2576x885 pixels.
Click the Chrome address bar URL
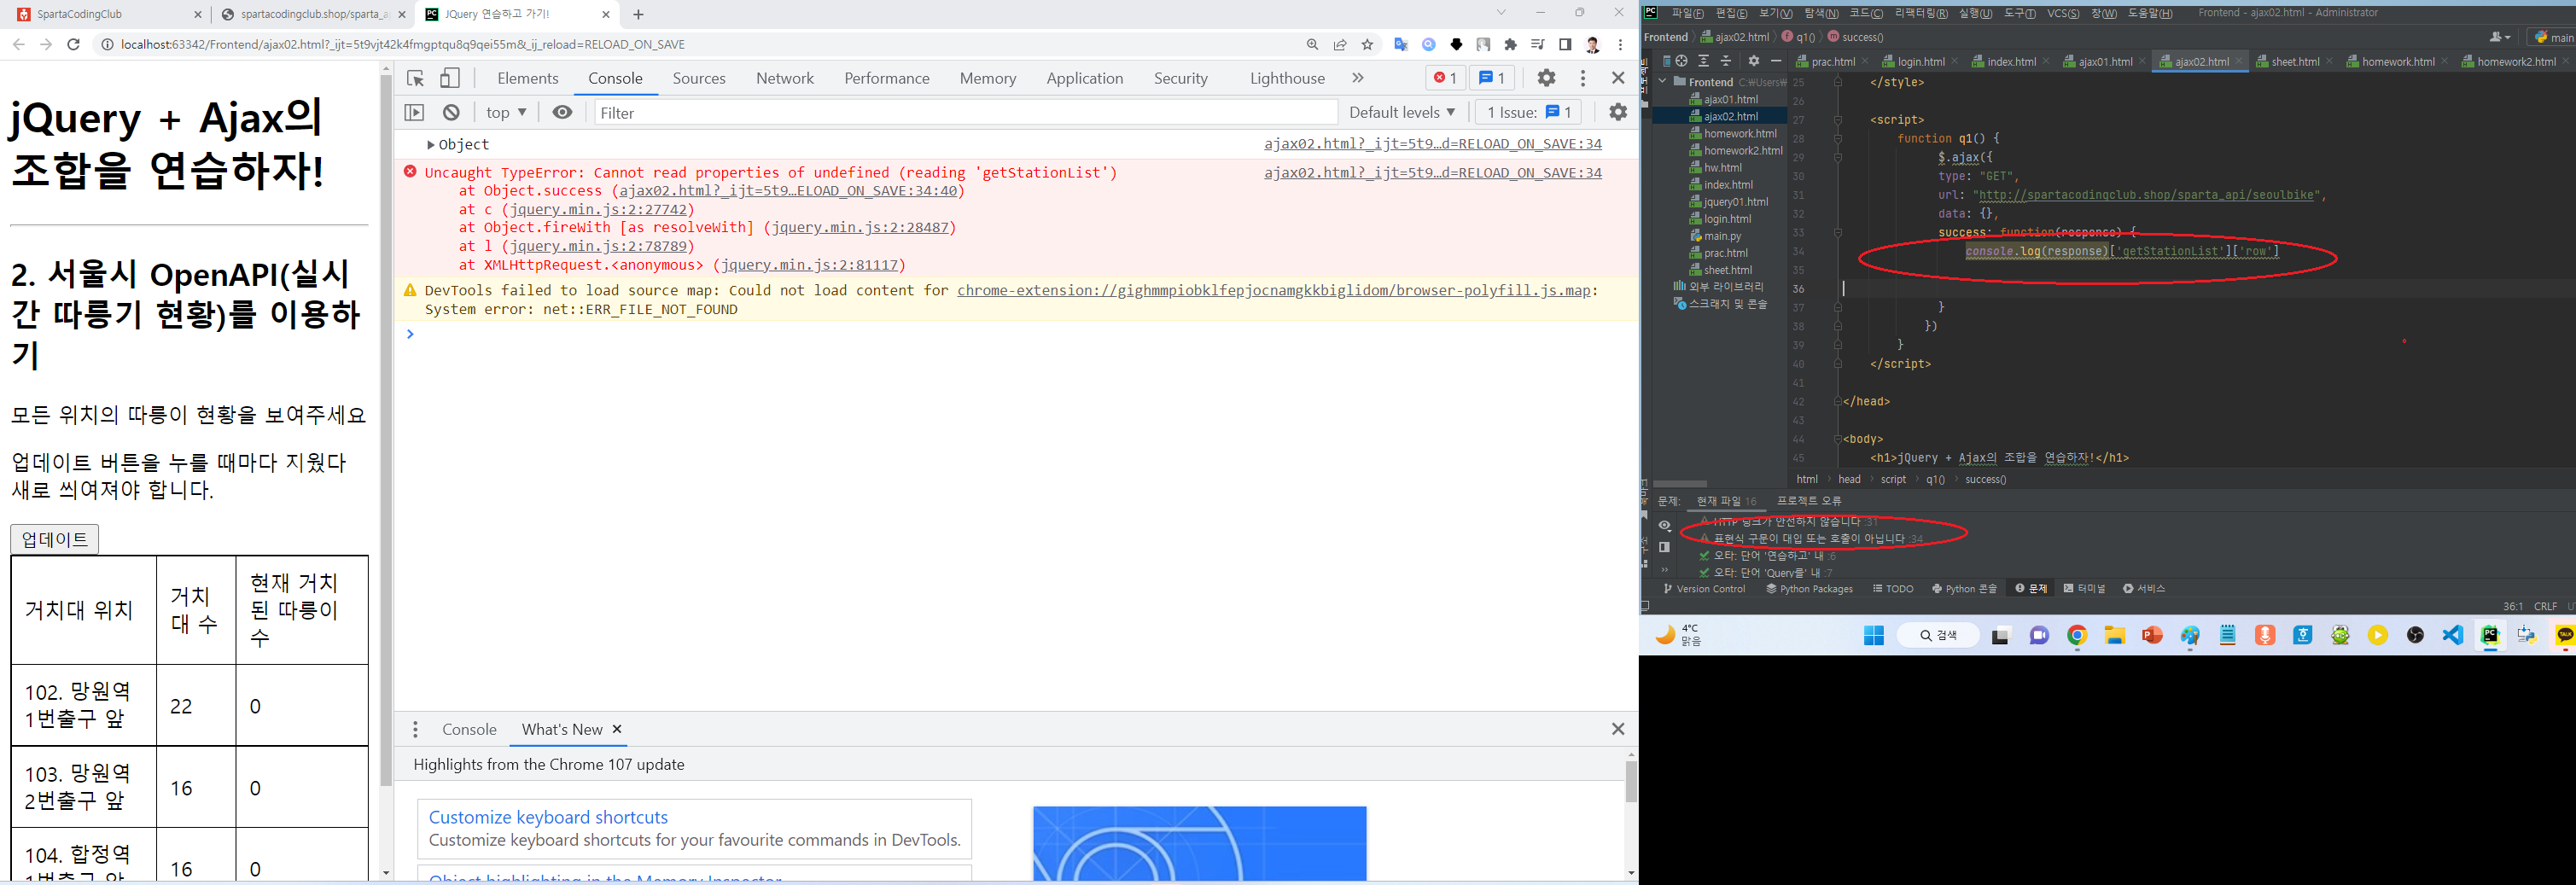403,44
